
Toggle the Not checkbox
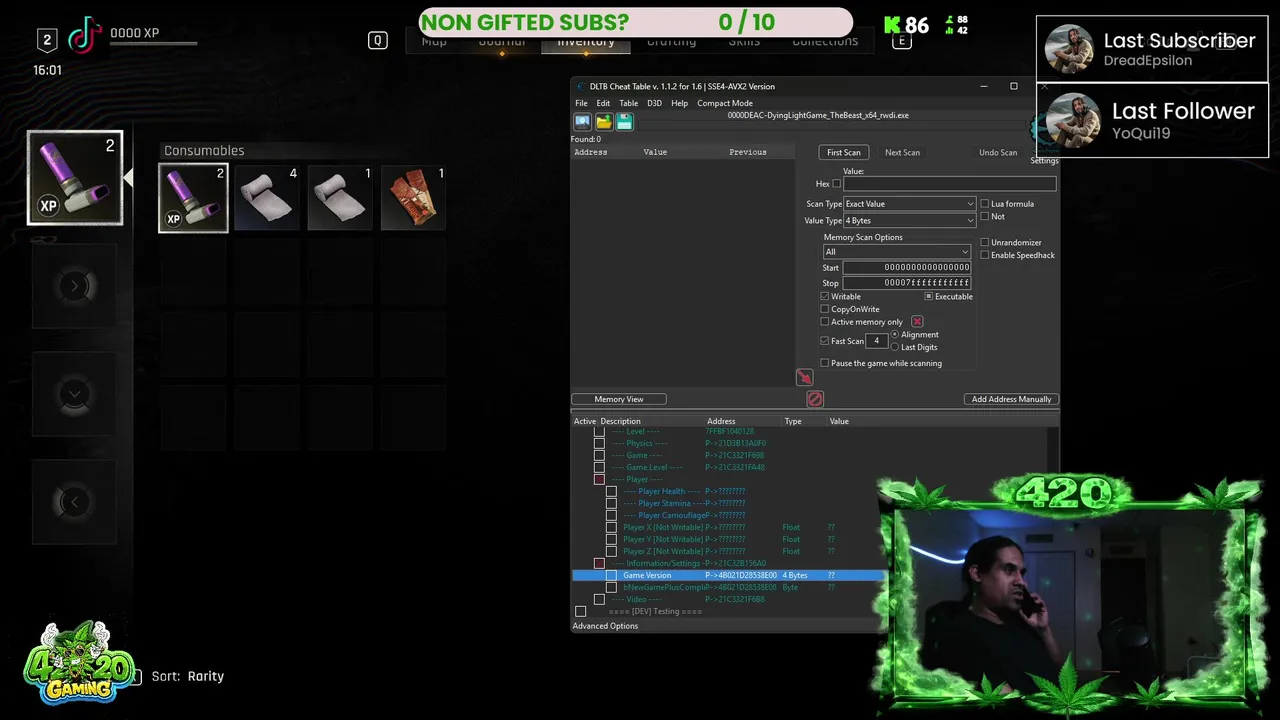tap(985, 216)
